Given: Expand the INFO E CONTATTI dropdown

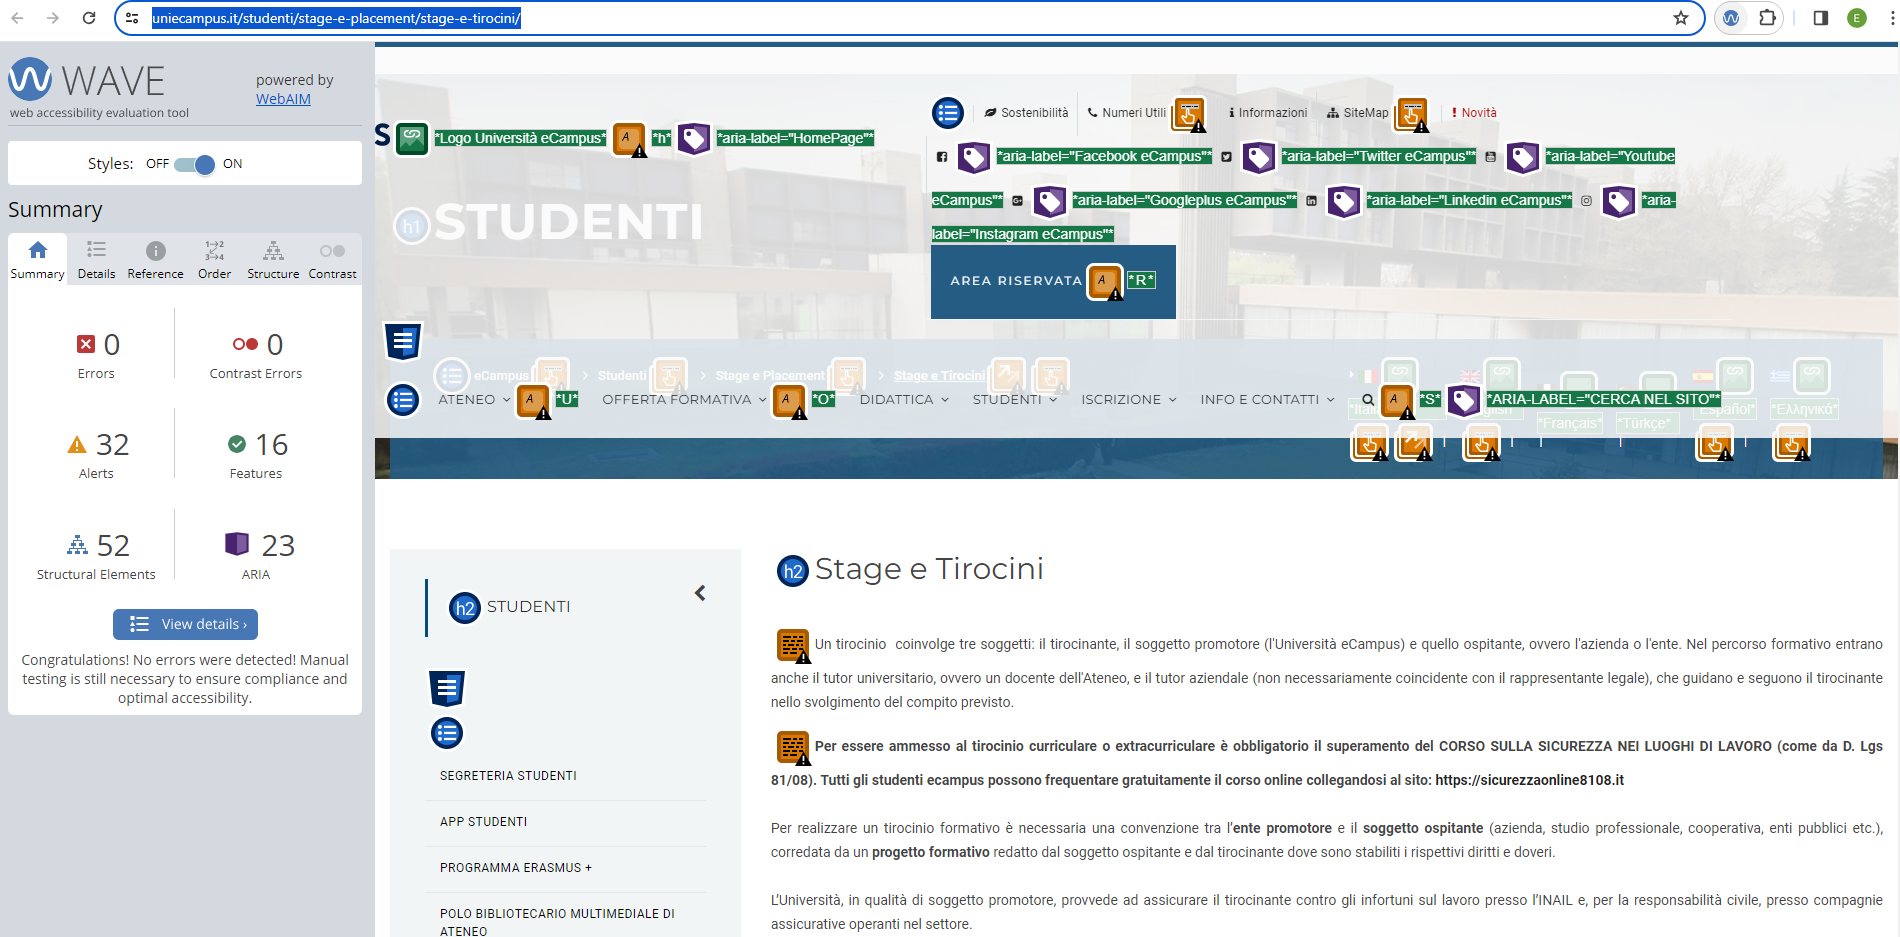Looking at the screenshot, I should tap(1267, 399).
